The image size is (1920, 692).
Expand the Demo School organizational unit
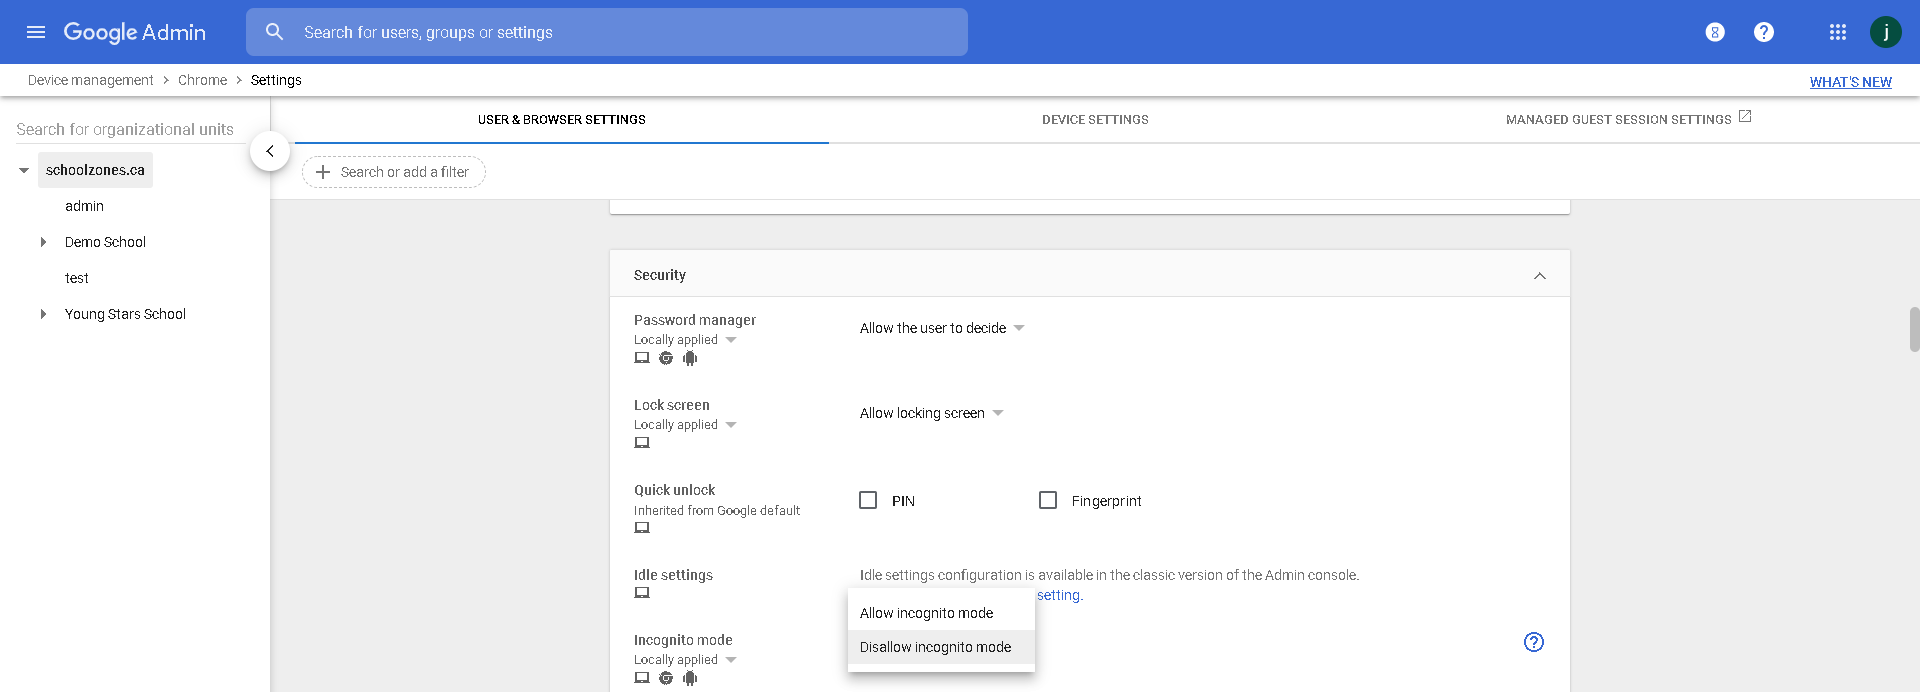point(43,242)
